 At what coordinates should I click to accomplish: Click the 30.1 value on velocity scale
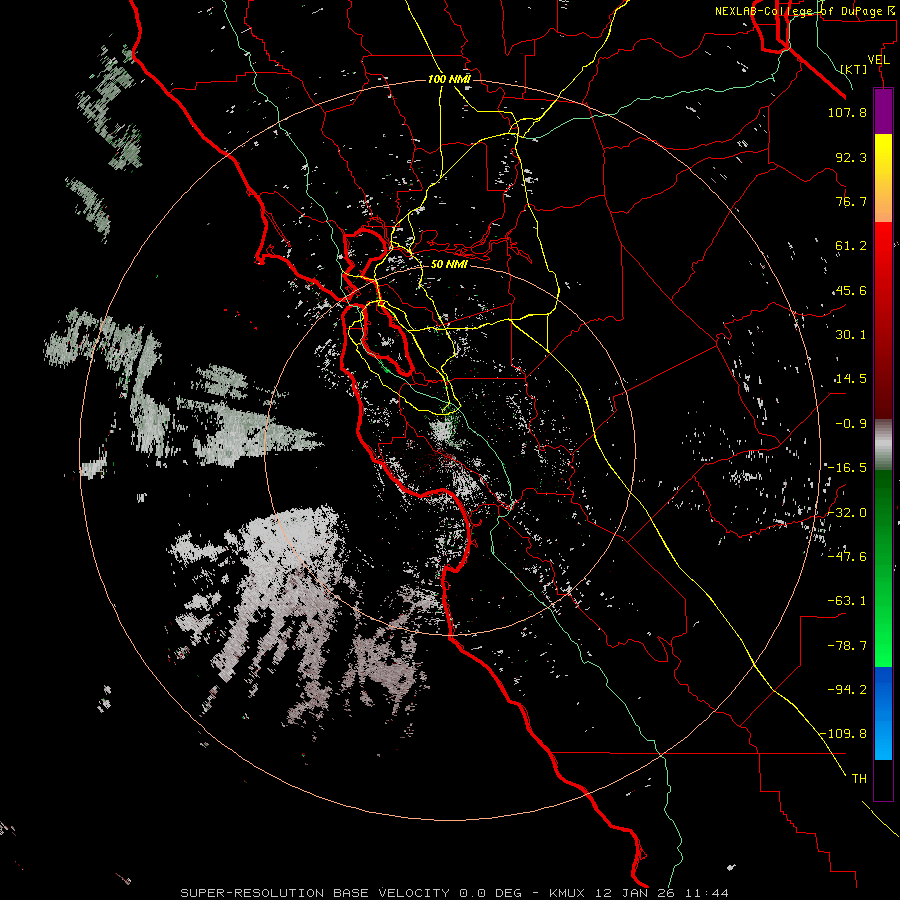(851, 335)
